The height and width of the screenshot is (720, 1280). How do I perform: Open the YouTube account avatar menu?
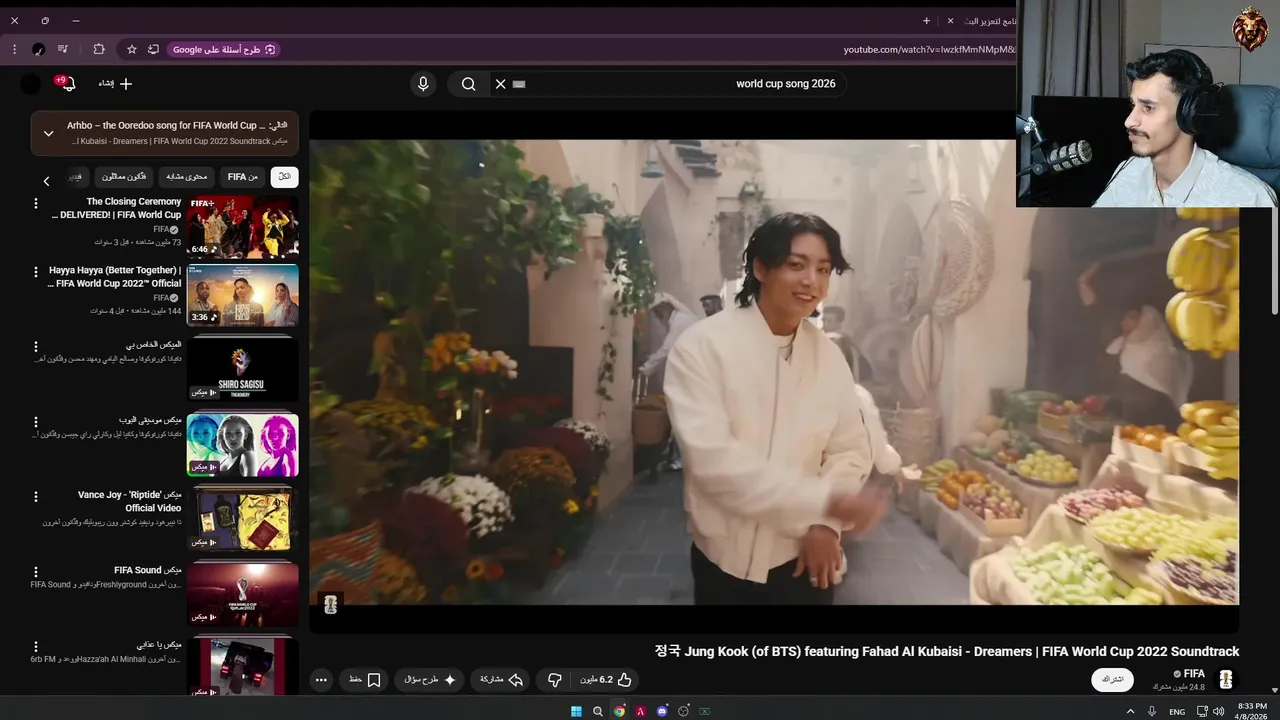[x=31, y=84]
